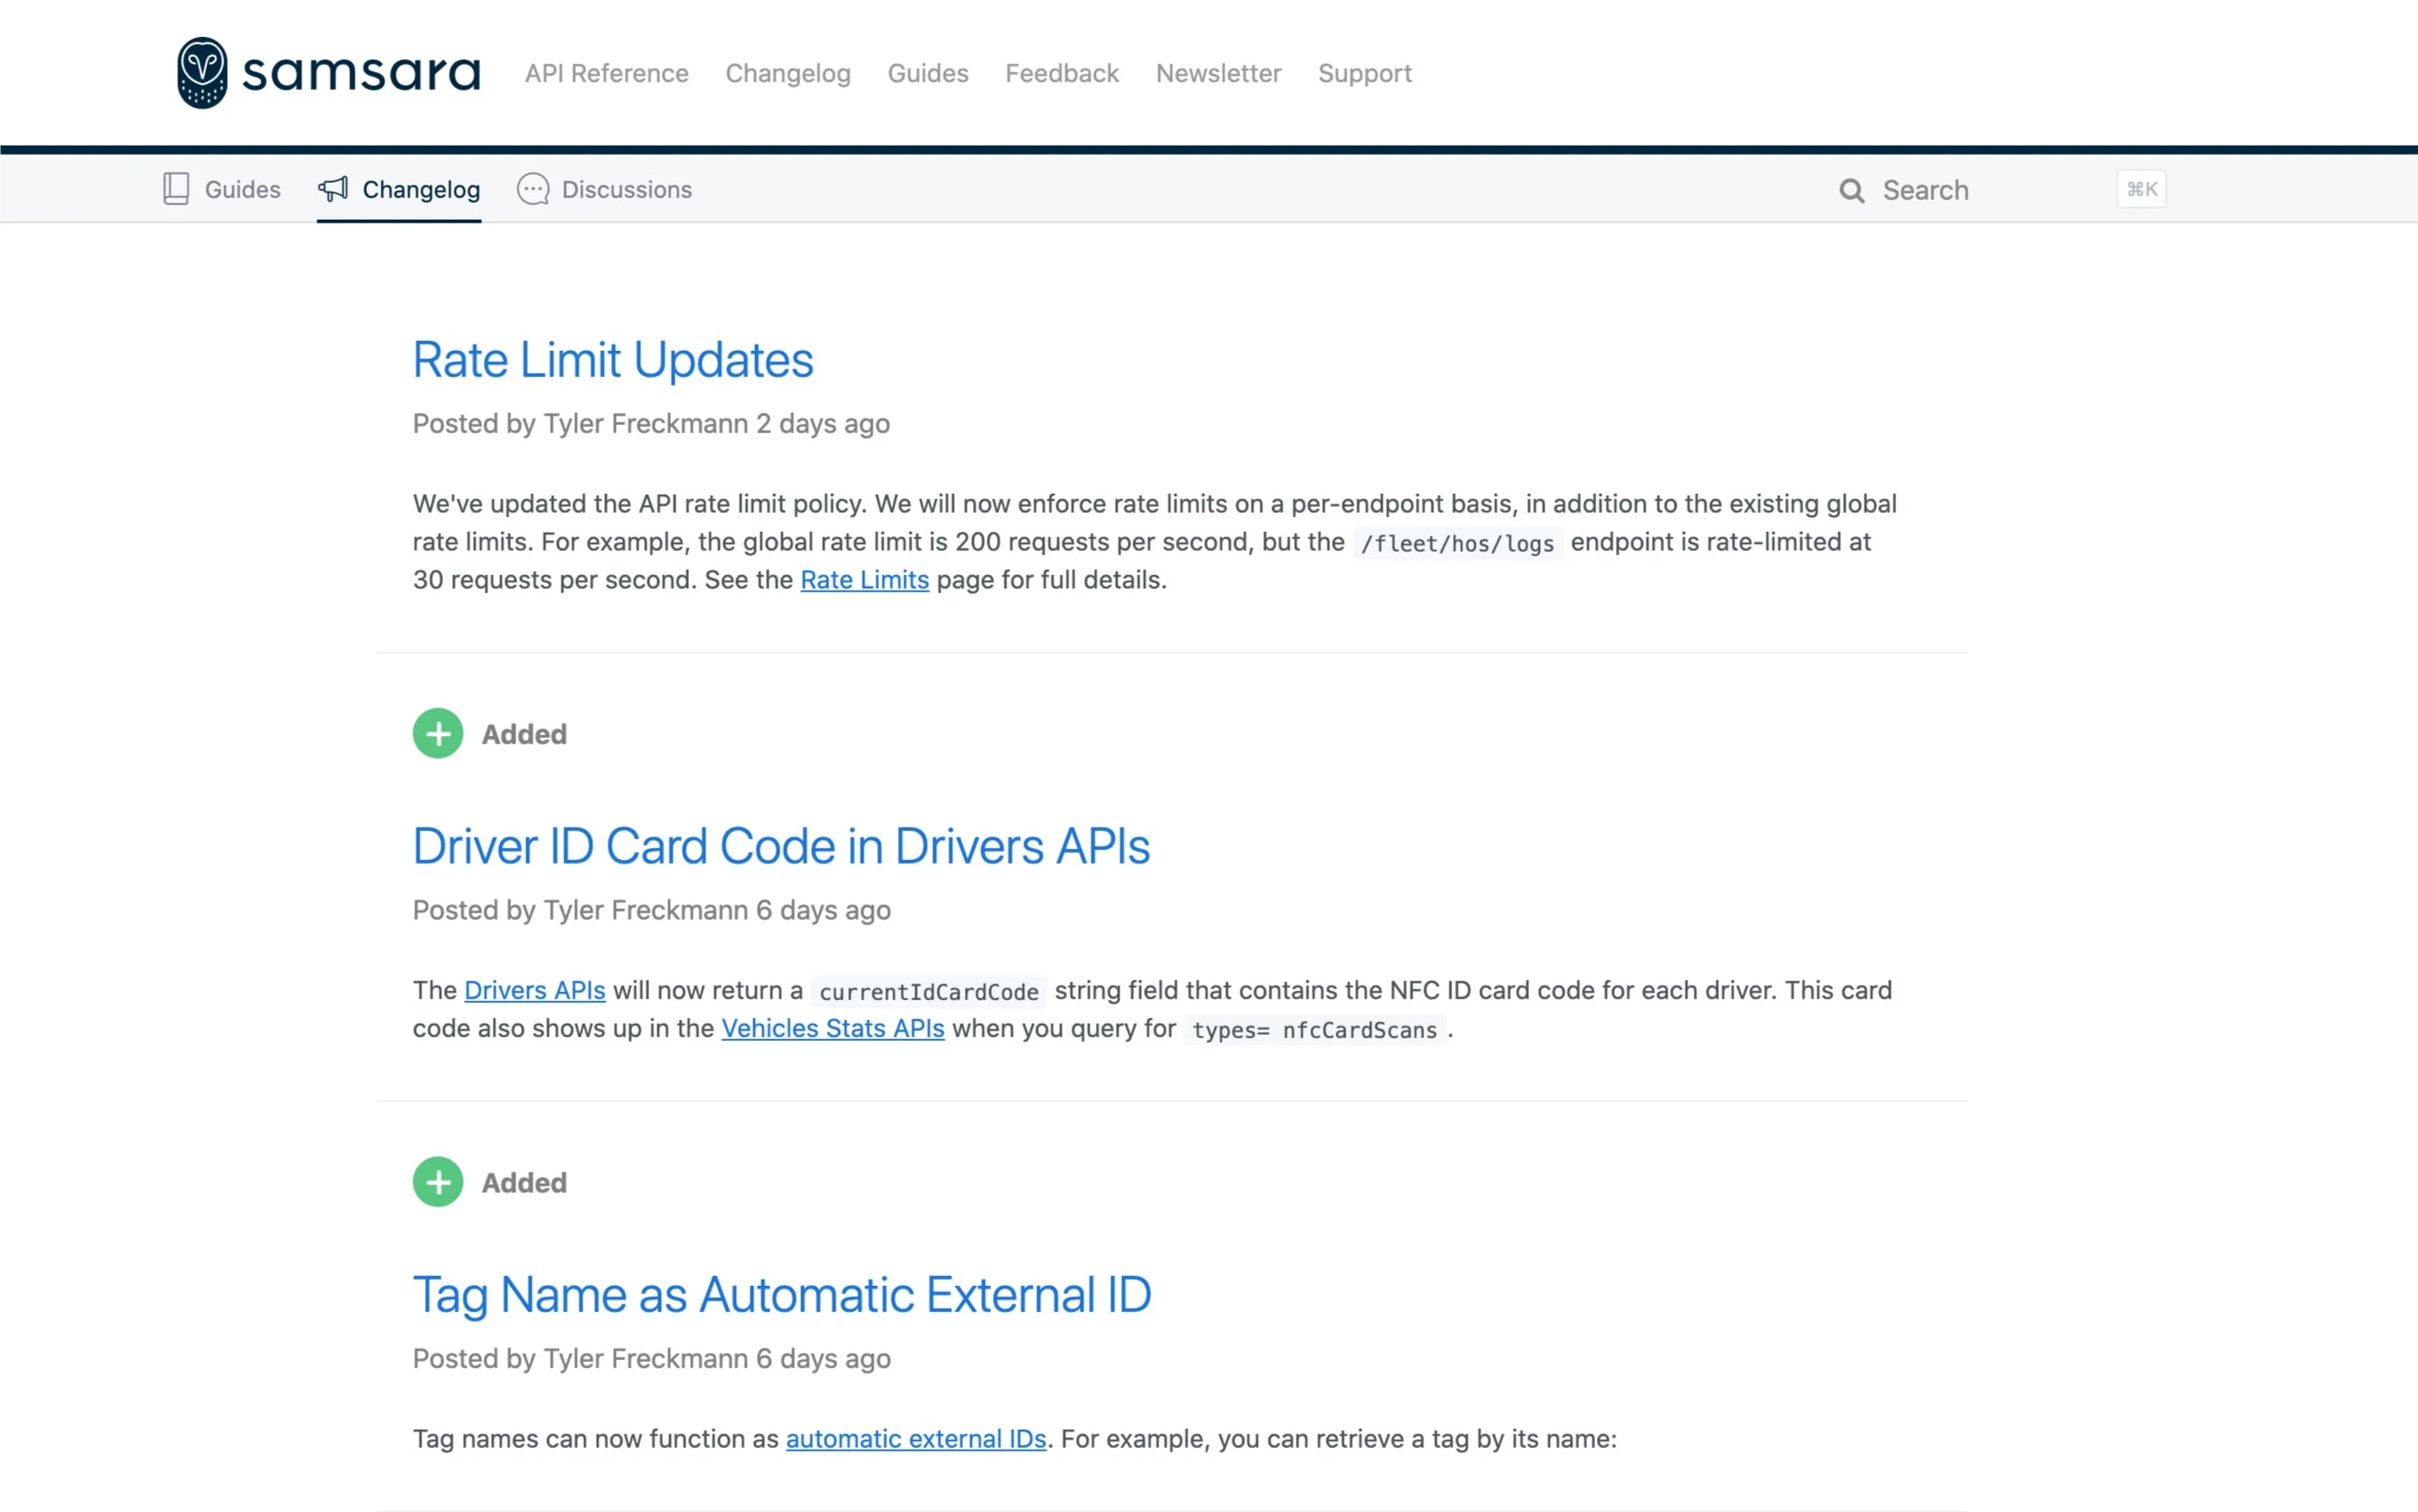Click the search magnifying glass icon
Image resolution: width=2418 pixels, height=1512 pixels.
pos(1851,190)
